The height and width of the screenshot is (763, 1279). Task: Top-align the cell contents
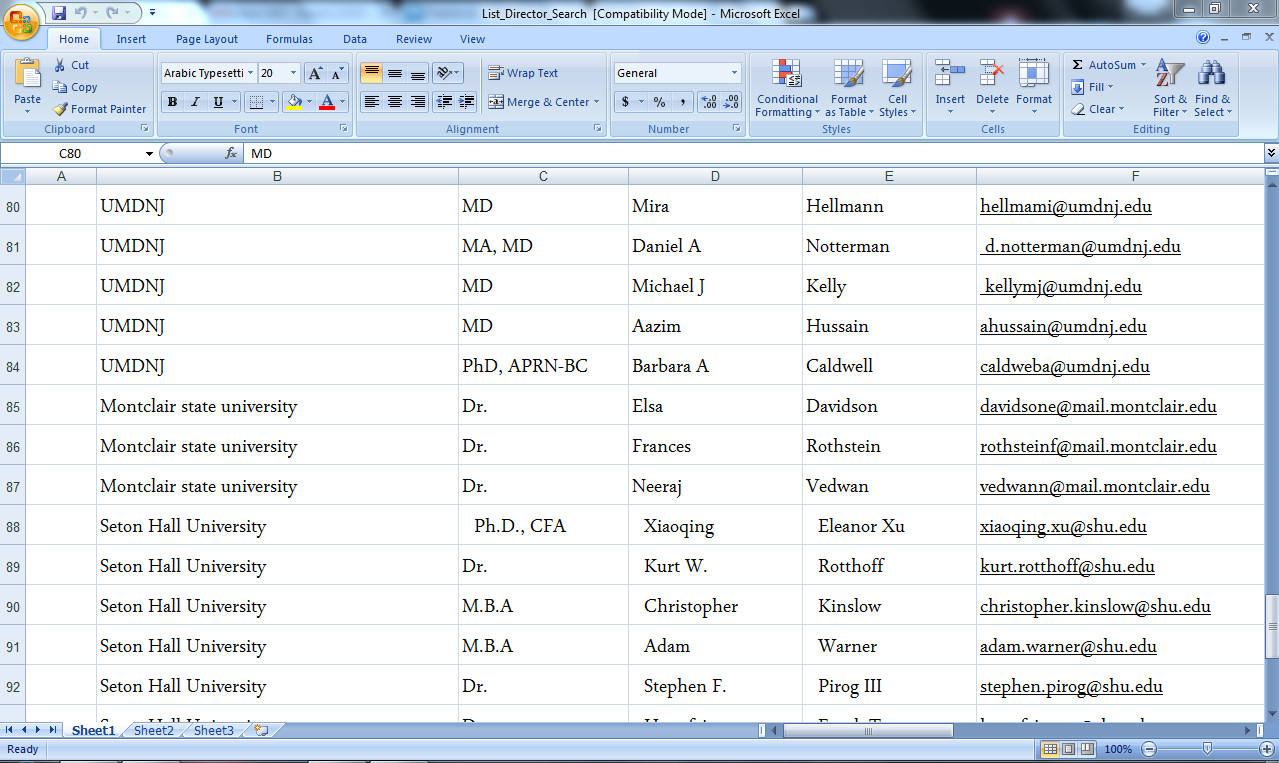pos(371,73)
